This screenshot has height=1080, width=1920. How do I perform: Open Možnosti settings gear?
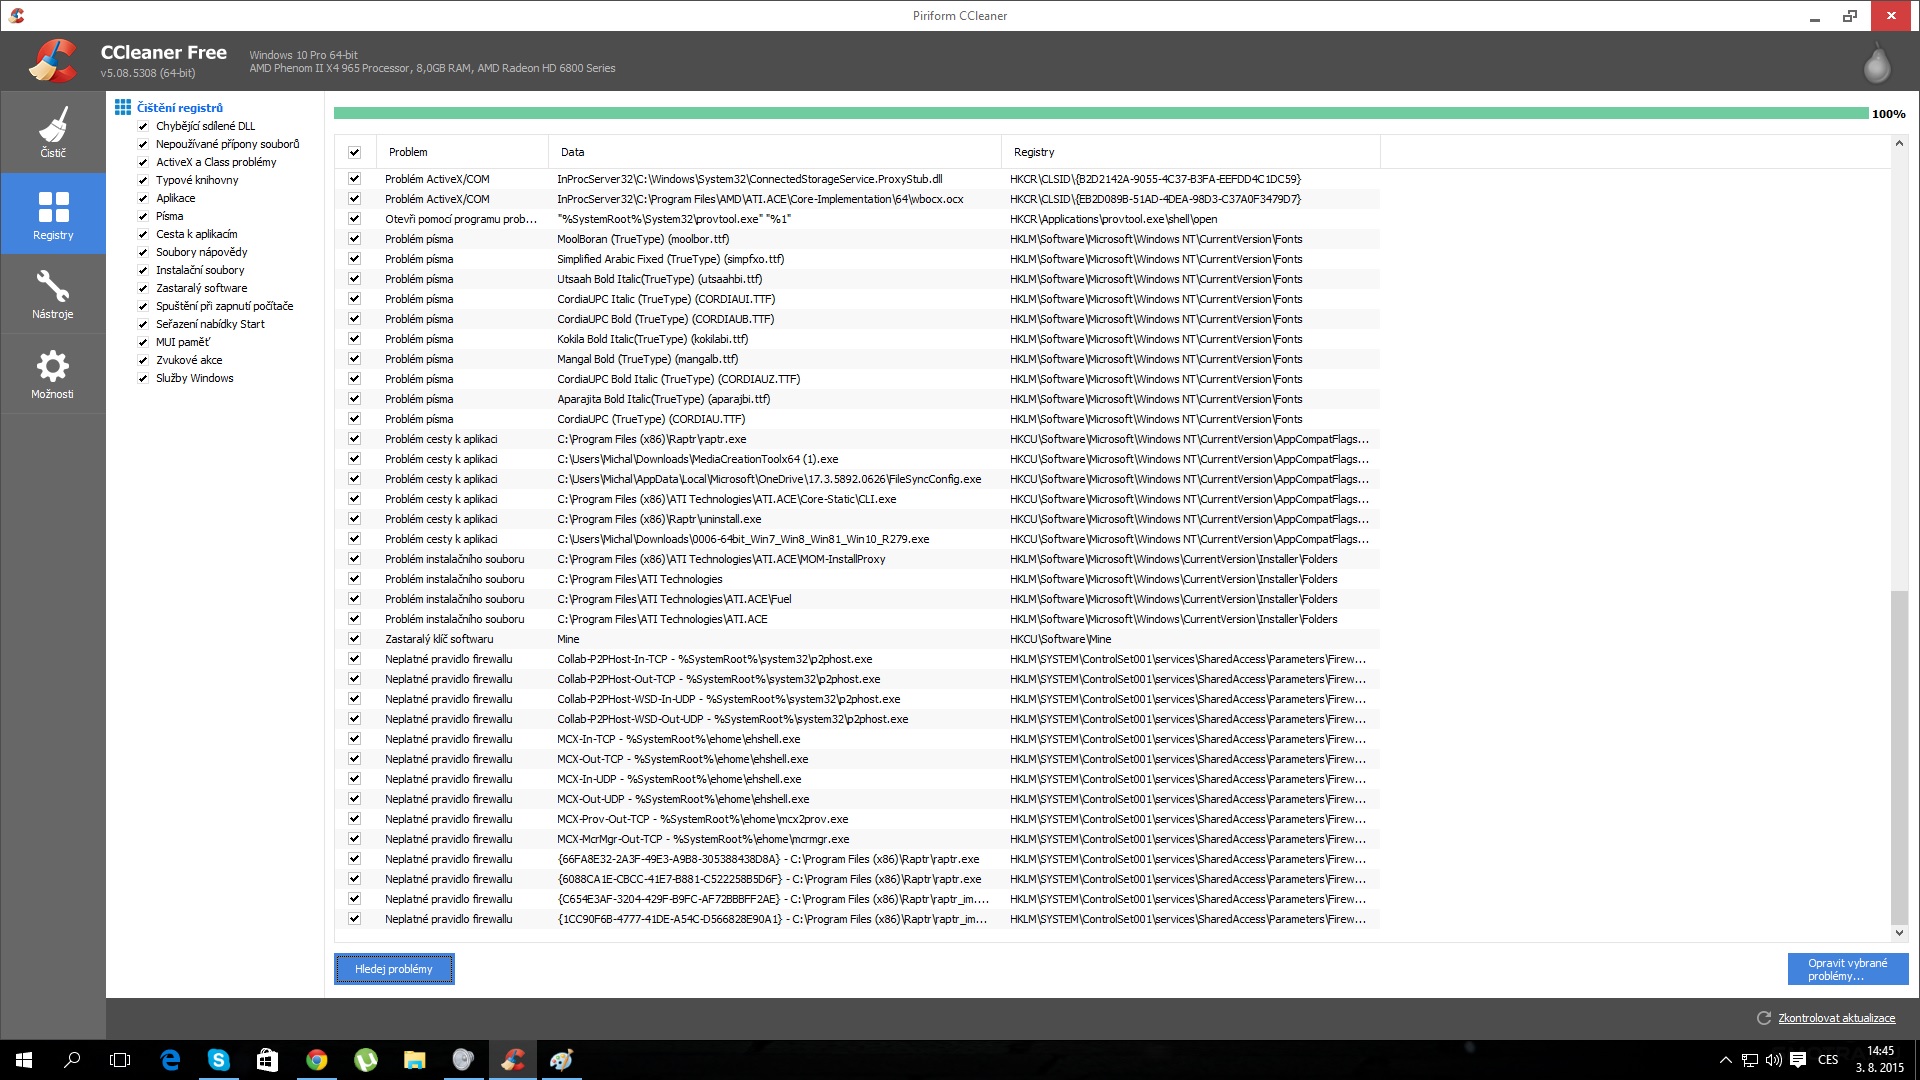tap(53, 374)
